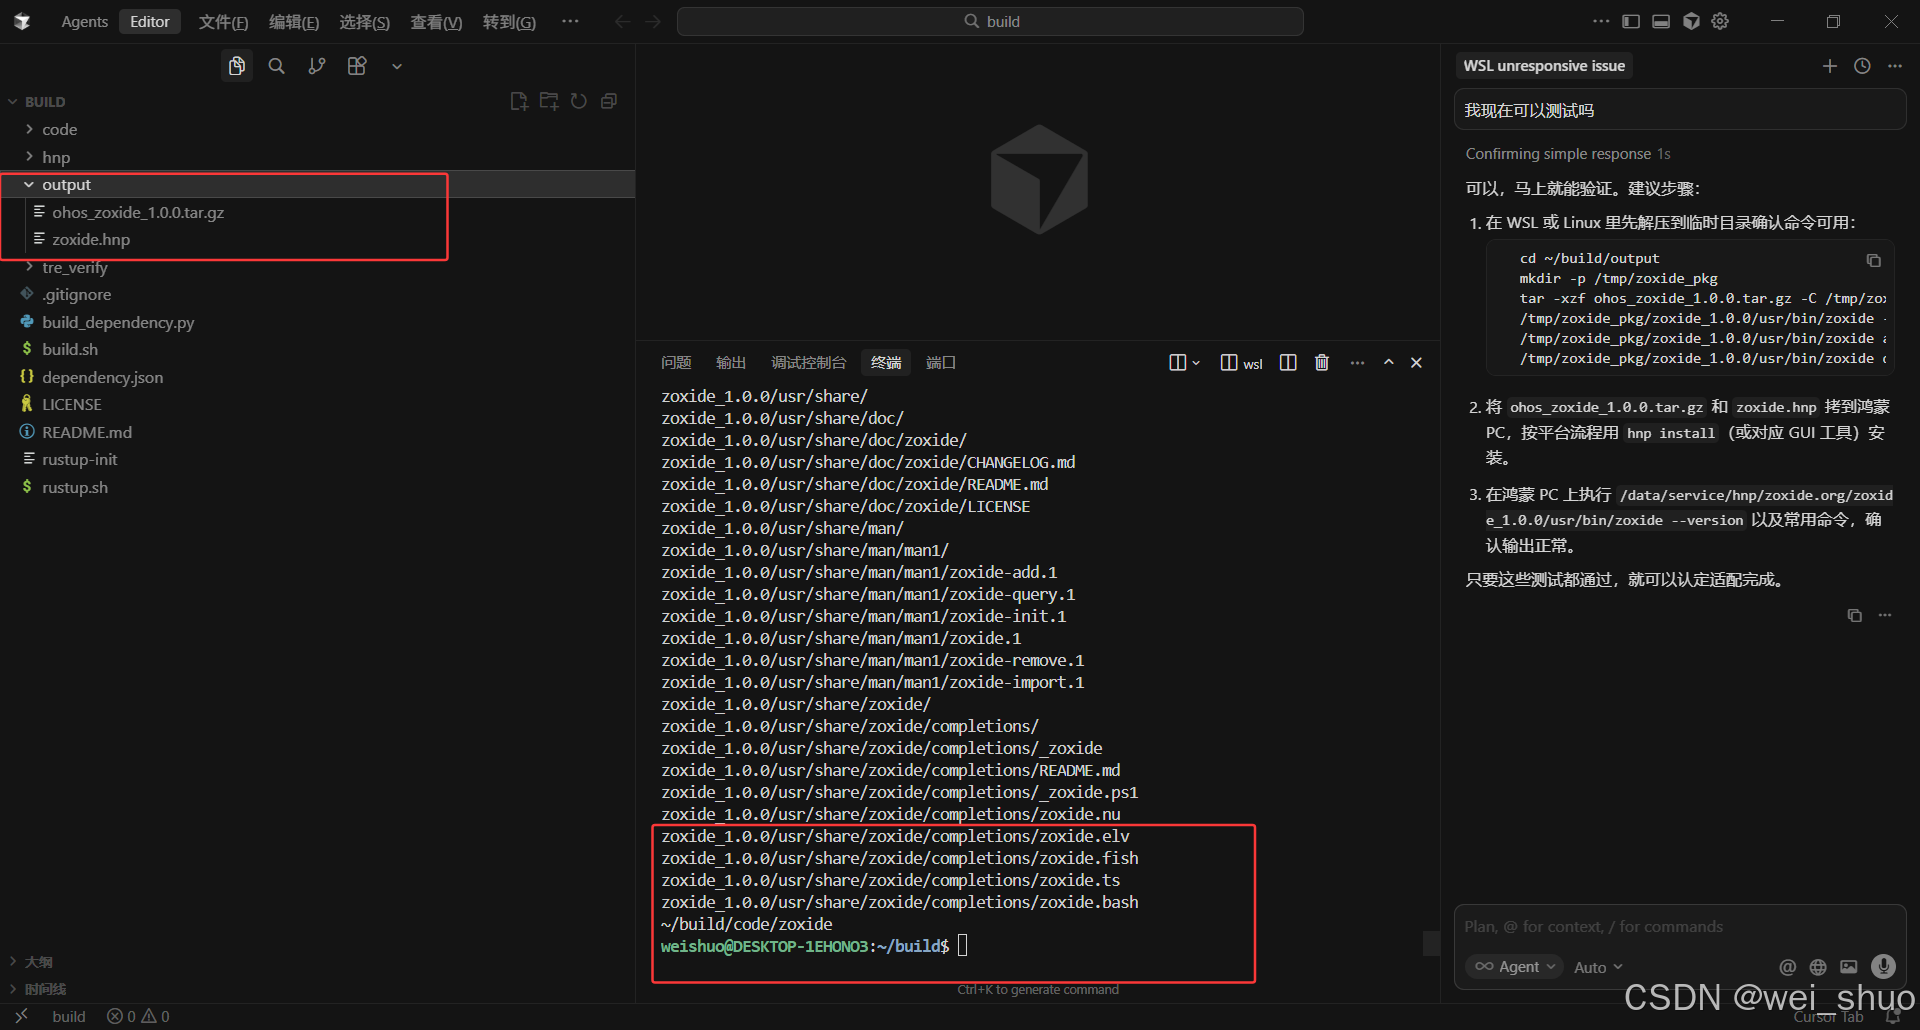Start a new chat with plus icon
1920x1030 pixels.
point(1830,66)
